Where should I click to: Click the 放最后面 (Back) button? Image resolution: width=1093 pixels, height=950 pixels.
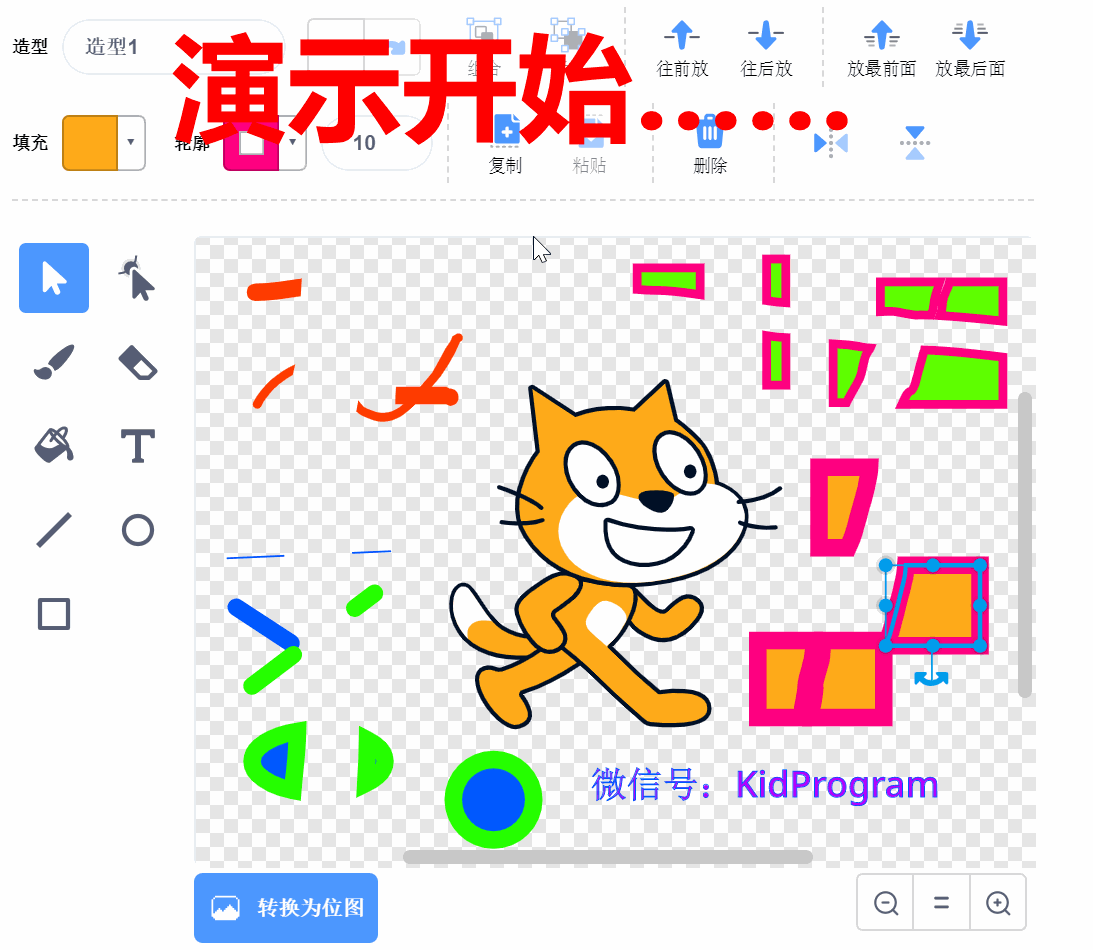pos(970,49)
